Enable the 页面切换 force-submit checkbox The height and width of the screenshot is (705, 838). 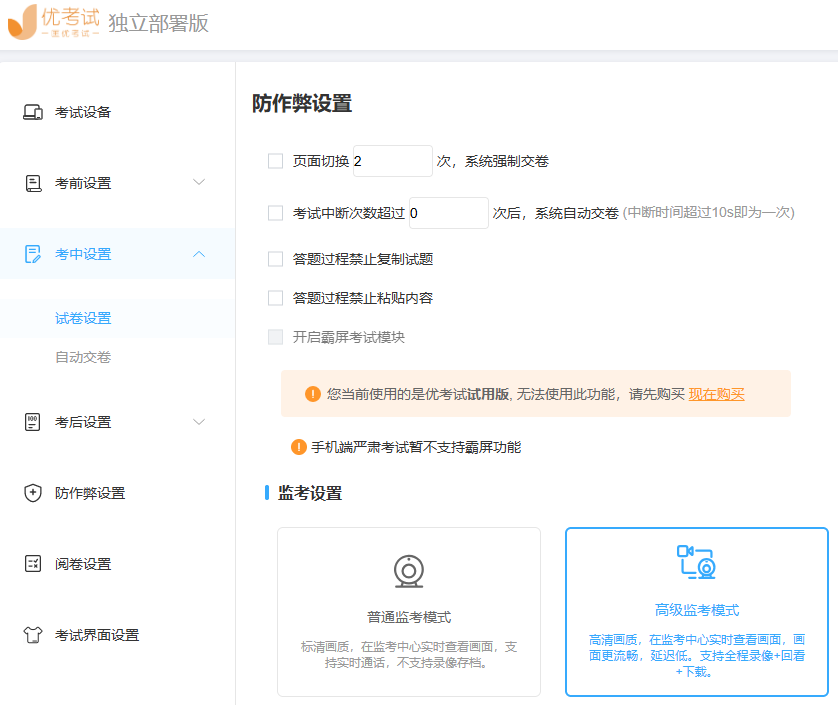(x=275, y=160)
